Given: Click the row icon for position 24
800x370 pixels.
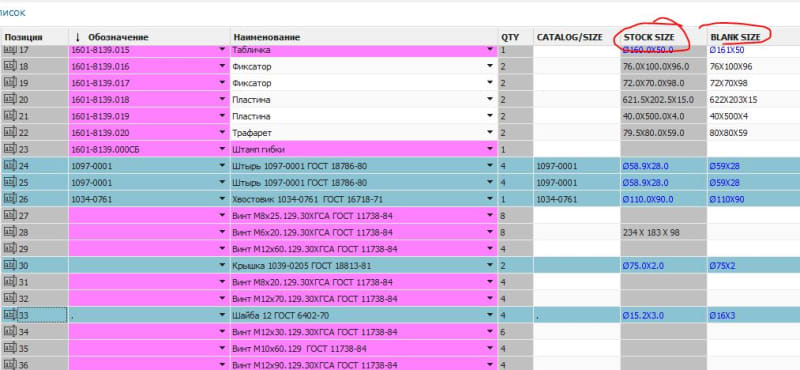Looking at the screenshot, I should pyautogui.click(x=10, y=166).
